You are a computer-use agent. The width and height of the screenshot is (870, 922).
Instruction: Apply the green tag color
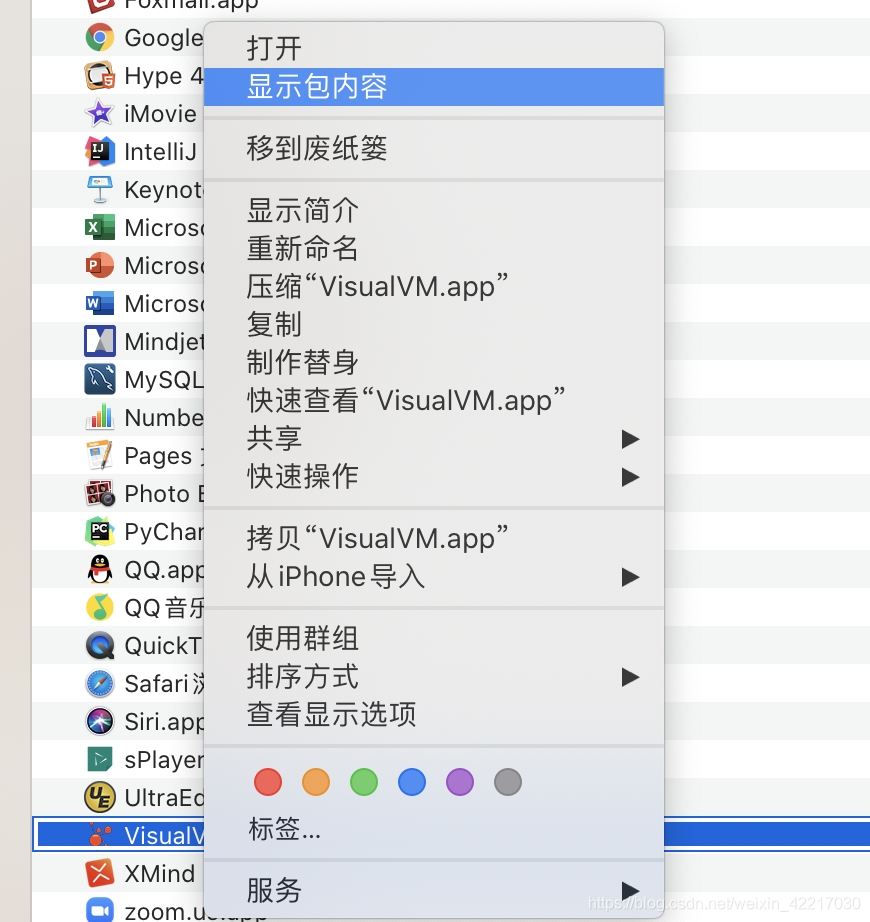coord(364,782)
